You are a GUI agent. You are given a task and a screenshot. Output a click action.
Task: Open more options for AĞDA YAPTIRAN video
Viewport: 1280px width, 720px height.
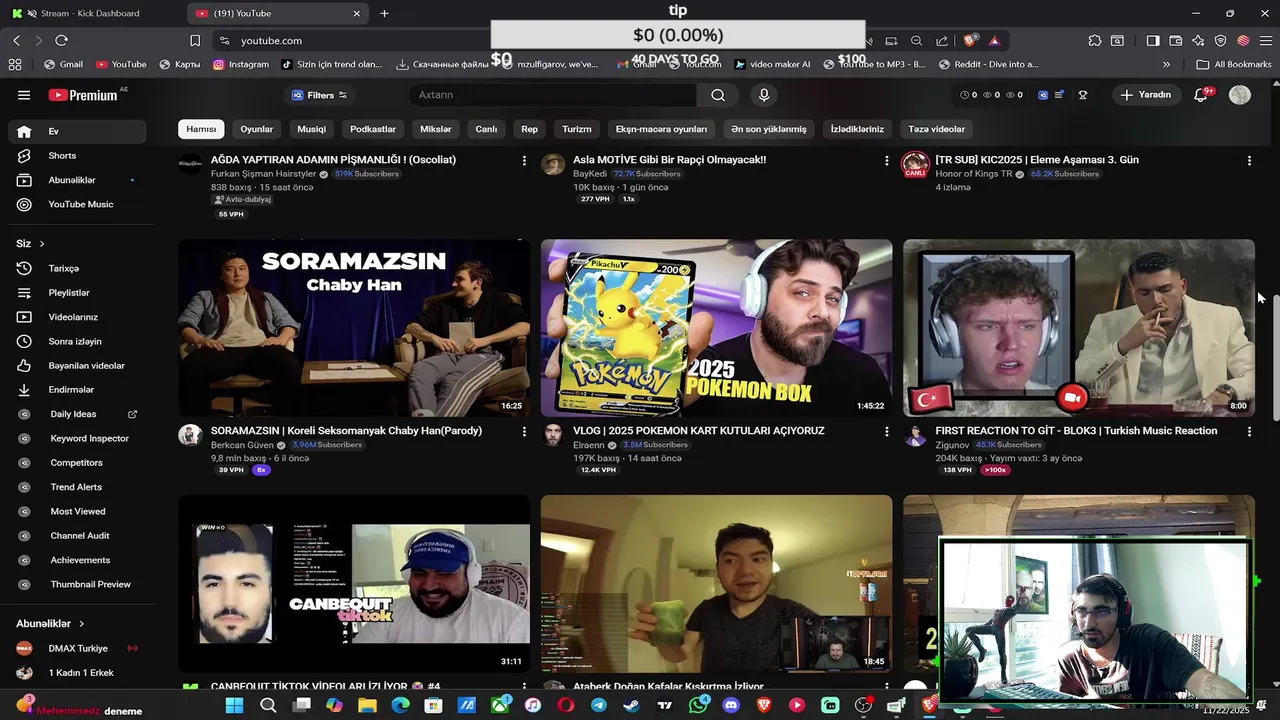tap(524, 160)
